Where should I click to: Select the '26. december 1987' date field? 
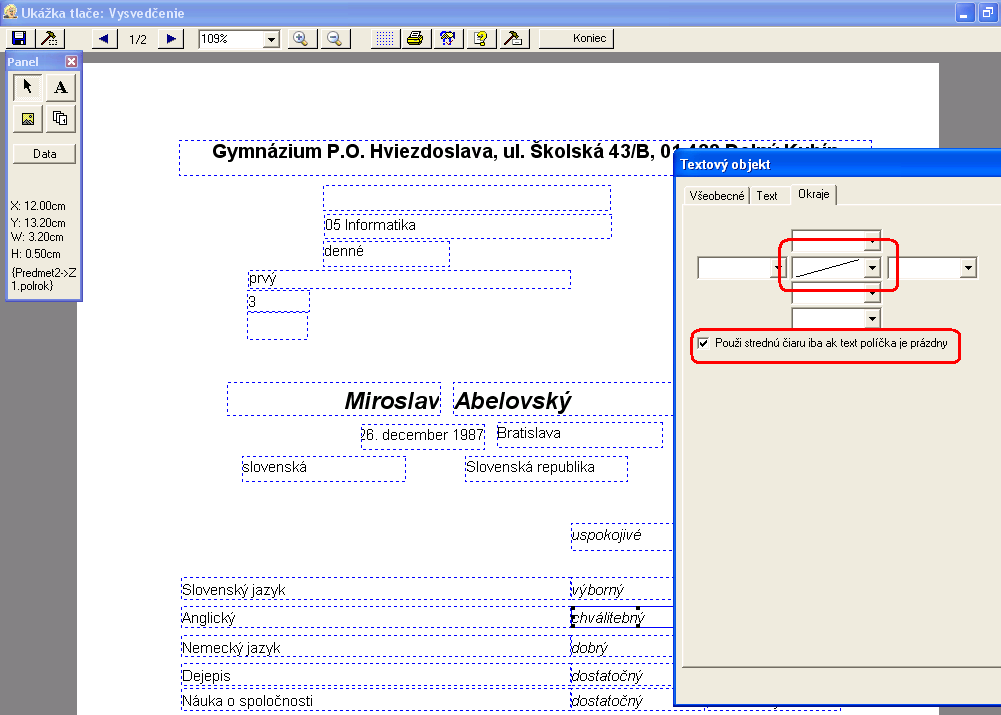pos(423,437)
